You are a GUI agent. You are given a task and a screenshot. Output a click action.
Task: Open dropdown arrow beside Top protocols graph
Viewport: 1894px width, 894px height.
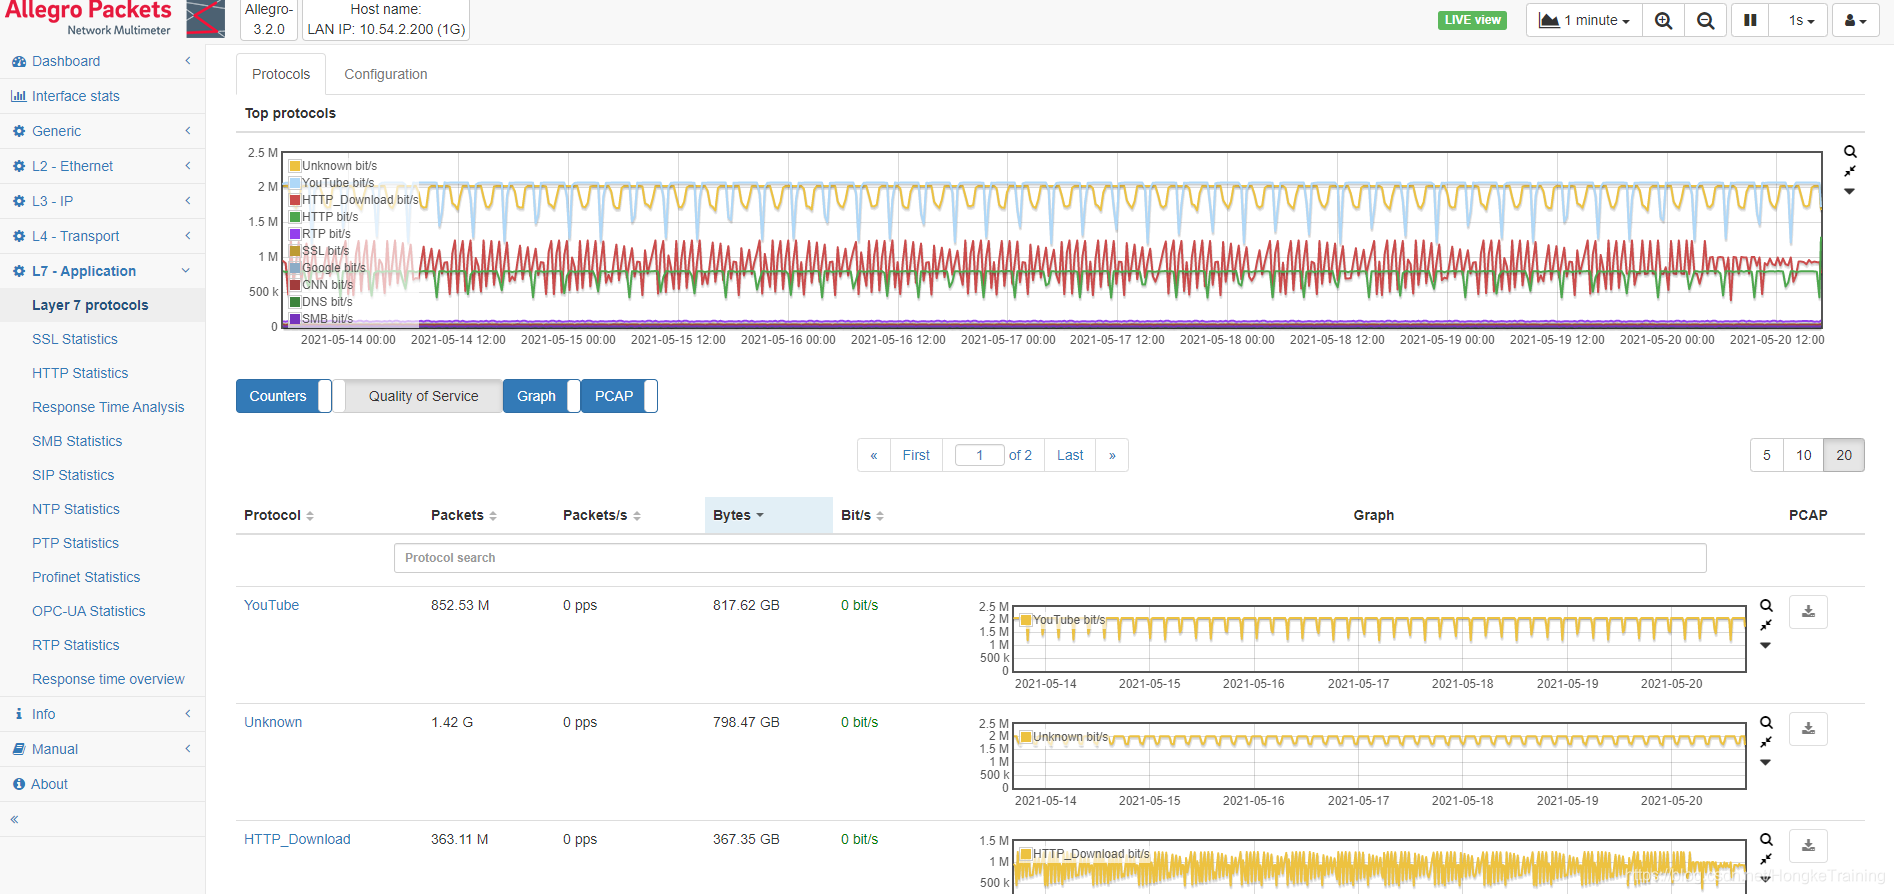coord(1850,191)
